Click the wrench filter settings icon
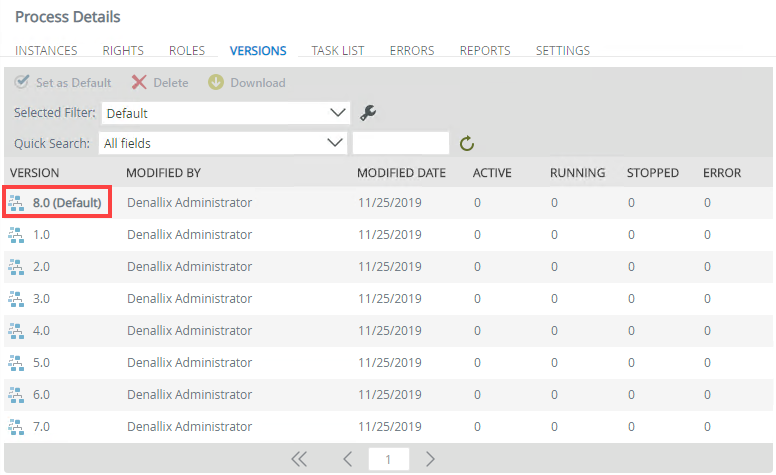776x475 pixels. [x=368, y=113]
